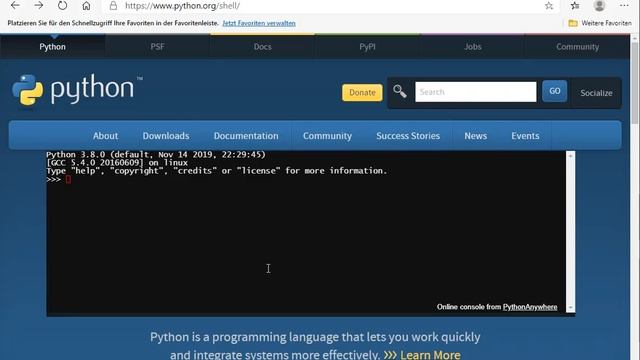Open the browser settings ellipsis menu

point(624,5)
